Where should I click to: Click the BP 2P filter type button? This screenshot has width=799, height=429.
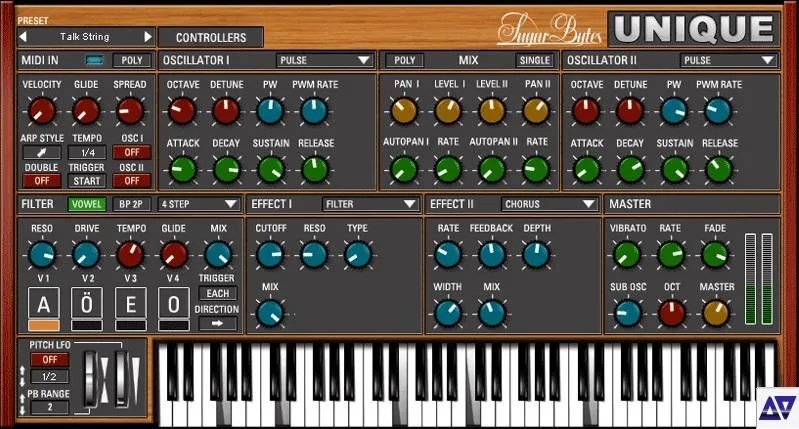[131, 204]
